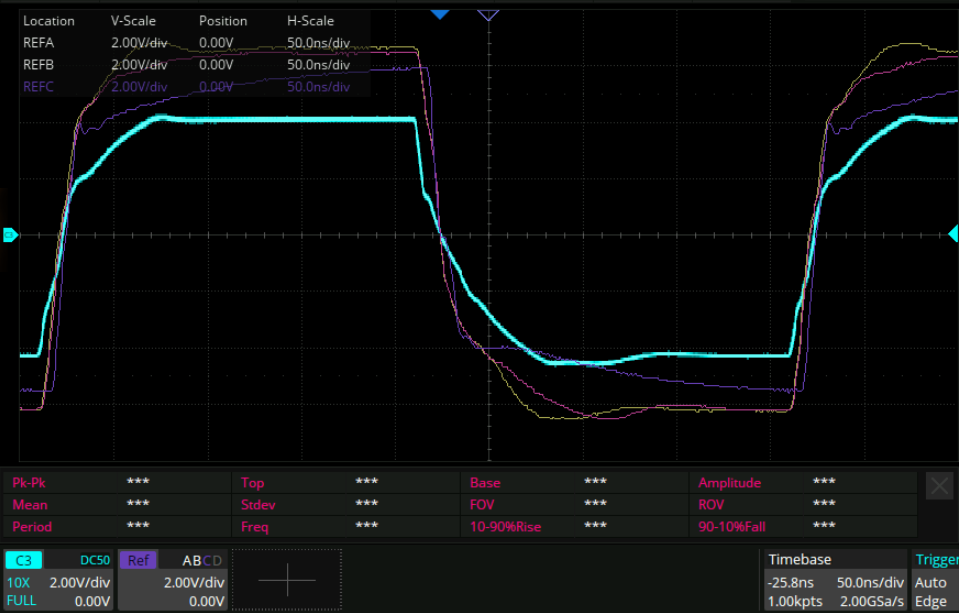
Task: Close the measurements panel with the X icon
Action: [x=939, y=486]
